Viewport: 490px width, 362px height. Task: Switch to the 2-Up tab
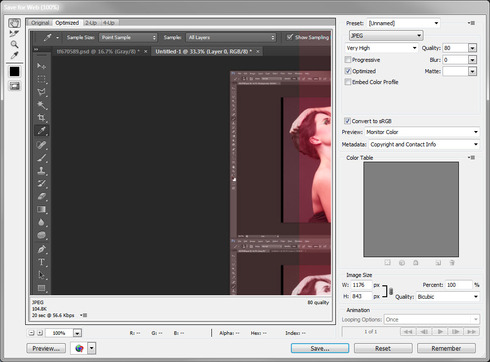[x=91, y=23]
